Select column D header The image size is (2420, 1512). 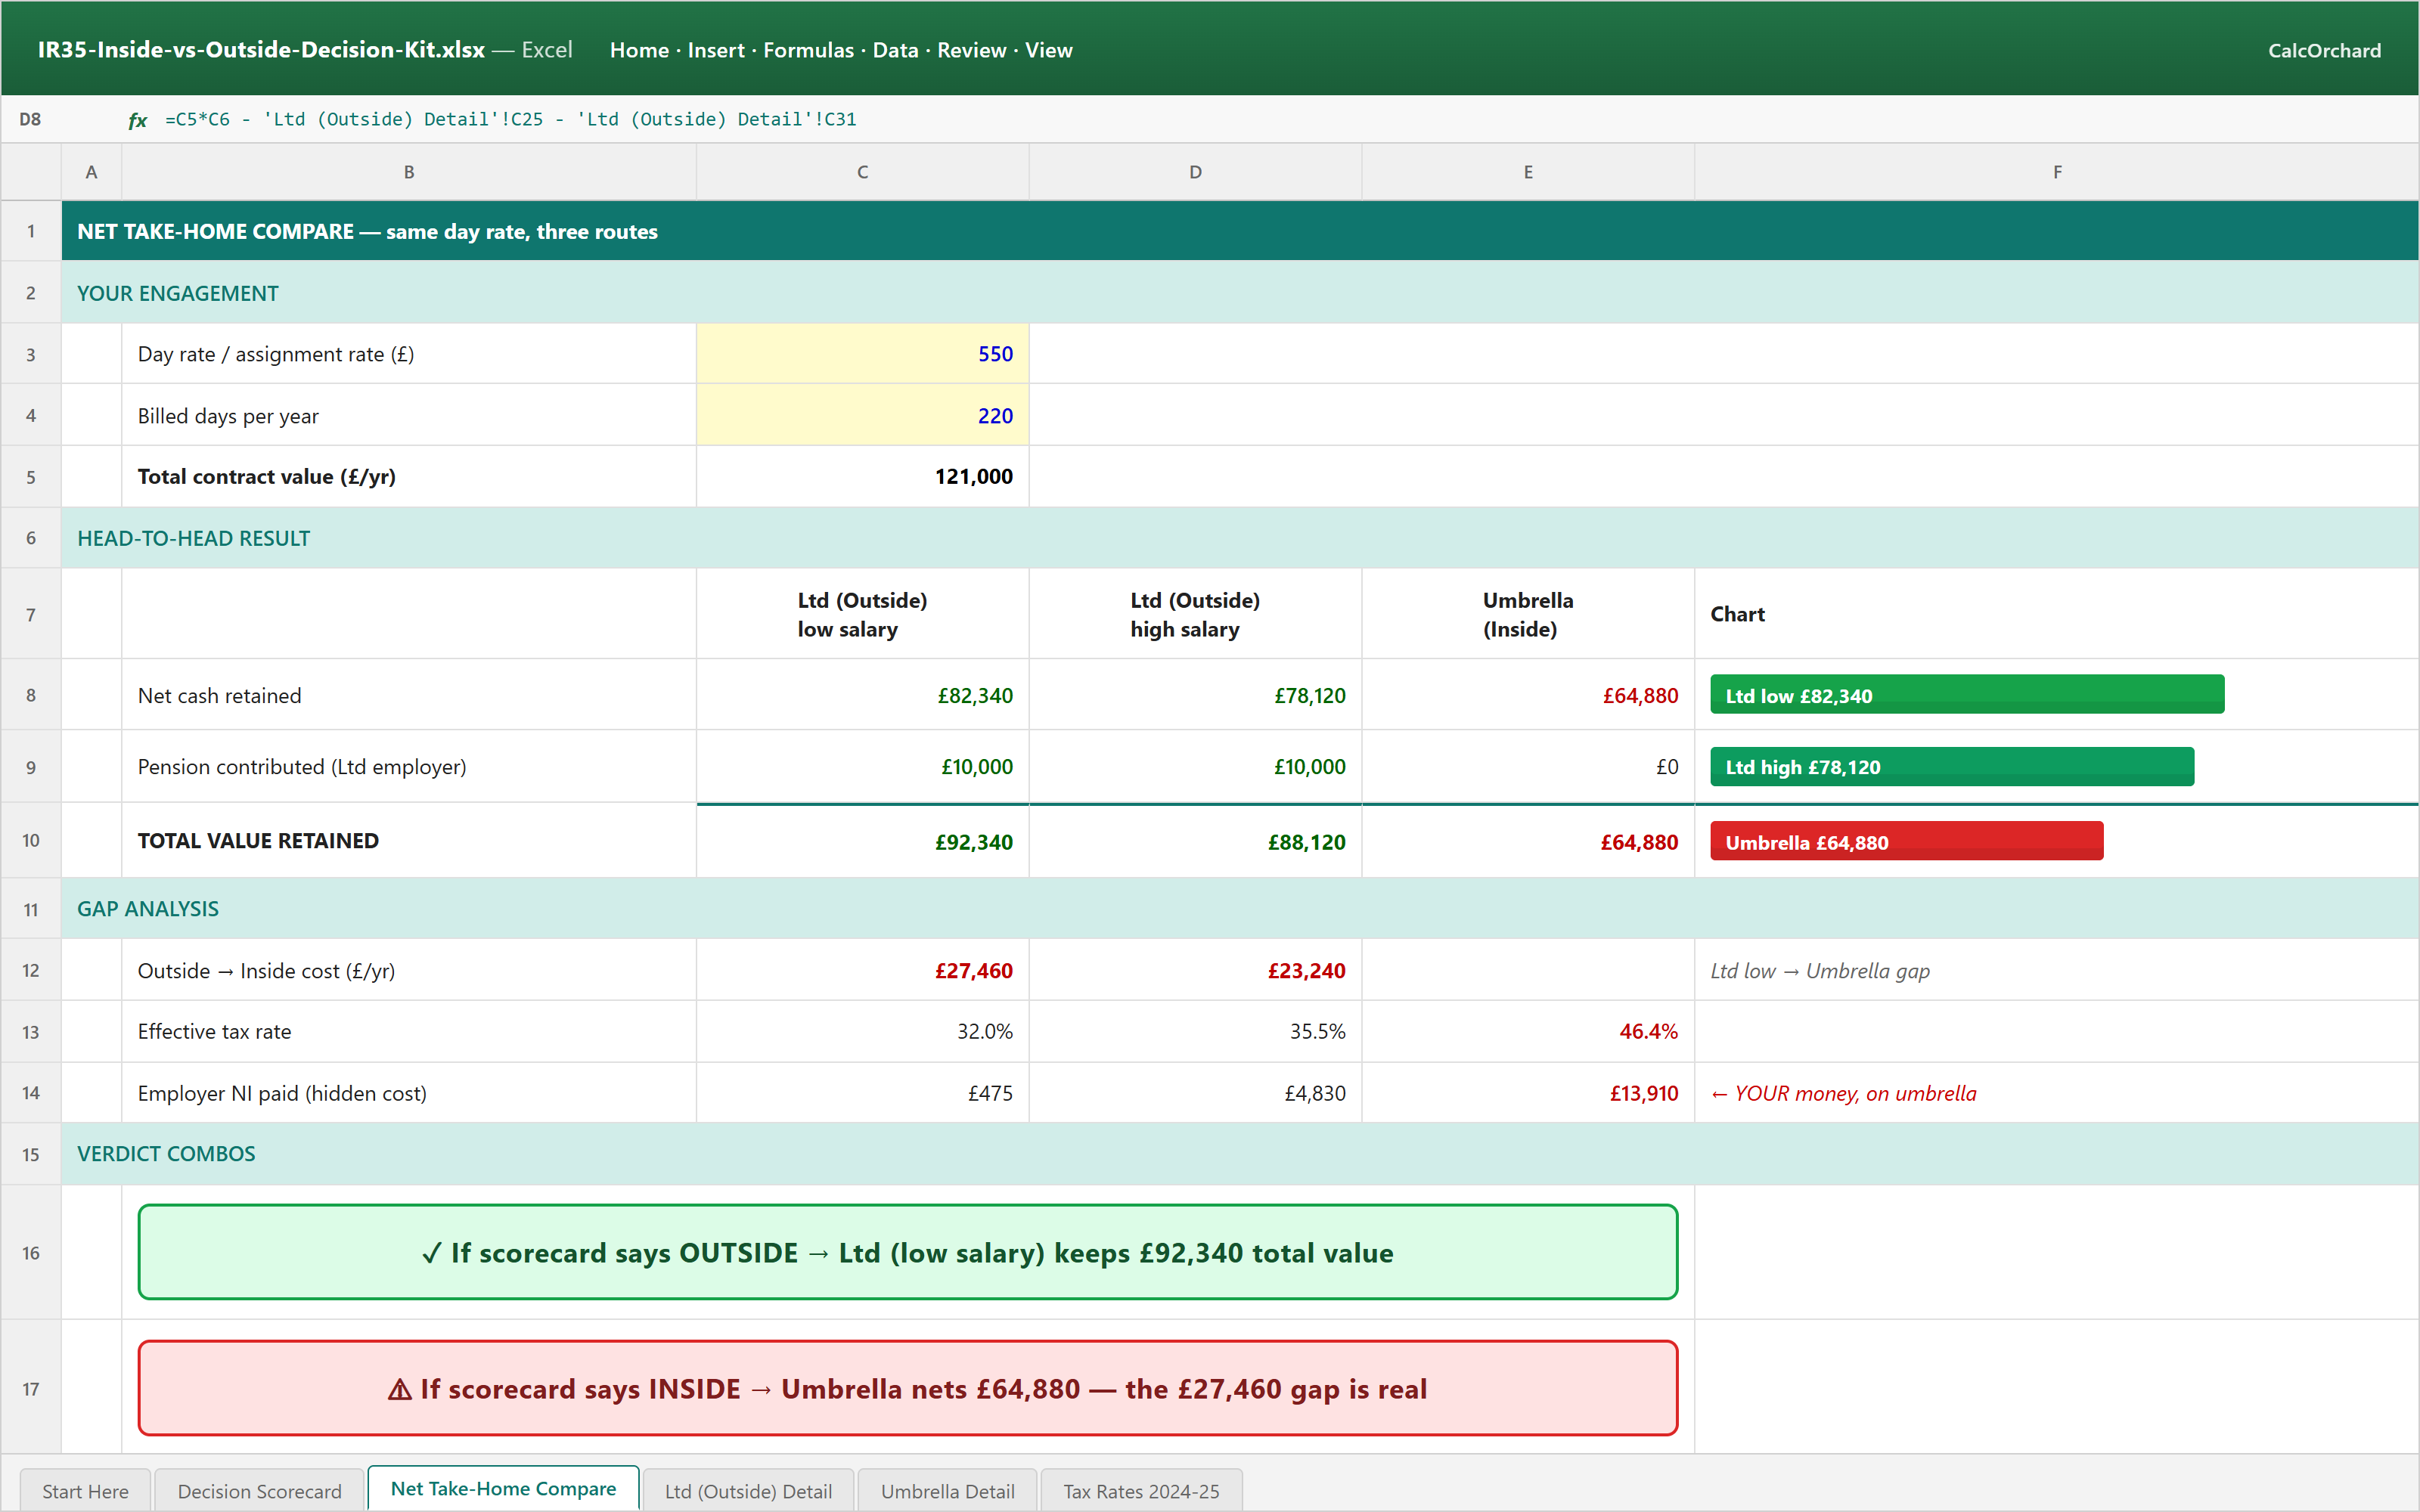[1195, 172]
